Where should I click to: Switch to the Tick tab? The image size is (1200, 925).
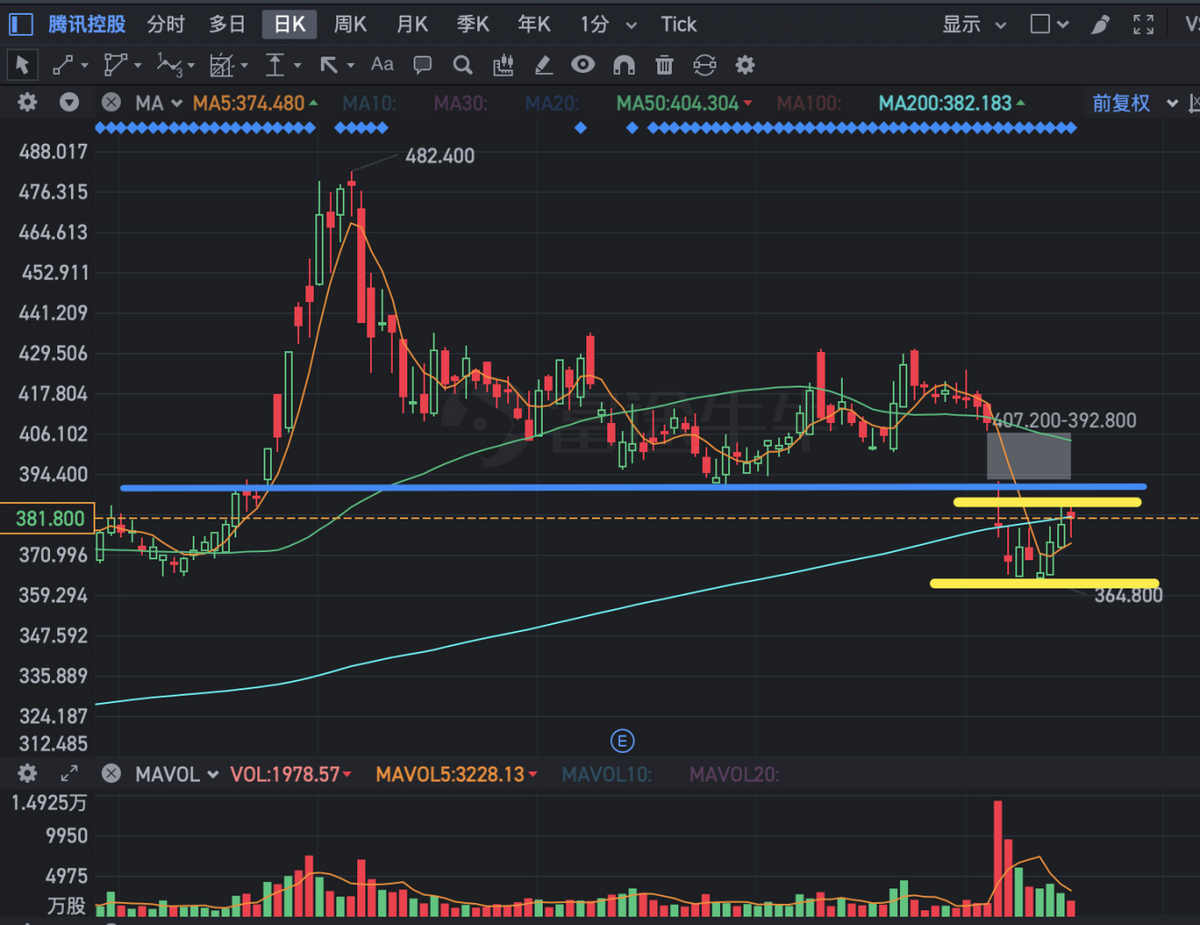pyautogui.click(x=678, y=24)
